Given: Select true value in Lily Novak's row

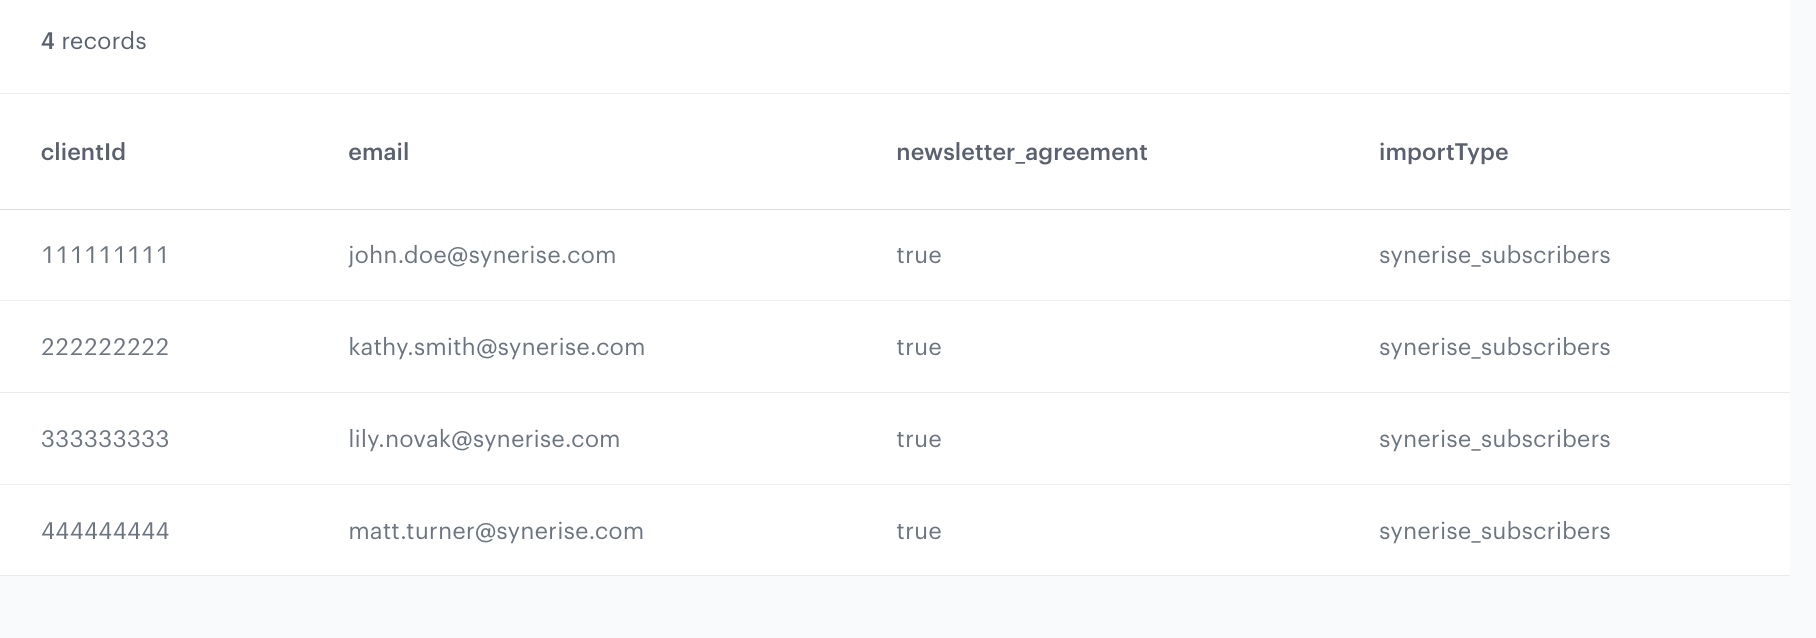Looking at the screenshot, I should coord(919,439).
